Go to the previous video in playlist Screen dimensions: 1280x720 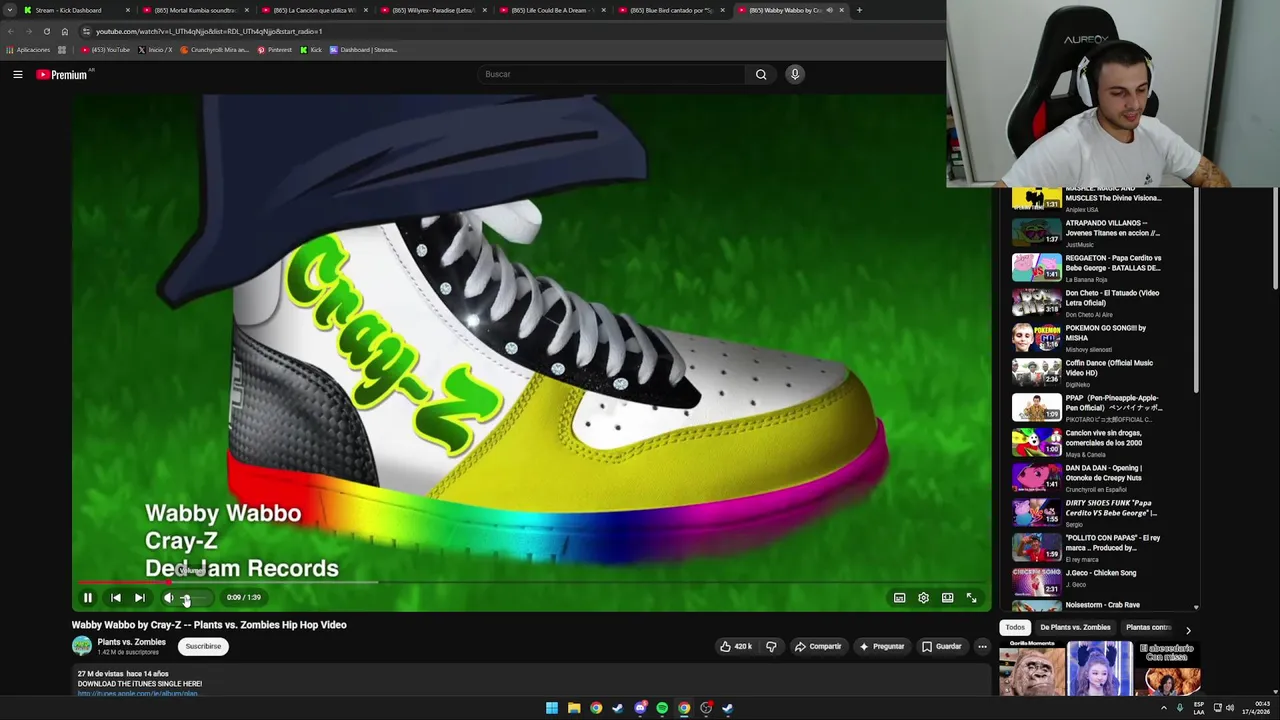(x=115, y=598)
